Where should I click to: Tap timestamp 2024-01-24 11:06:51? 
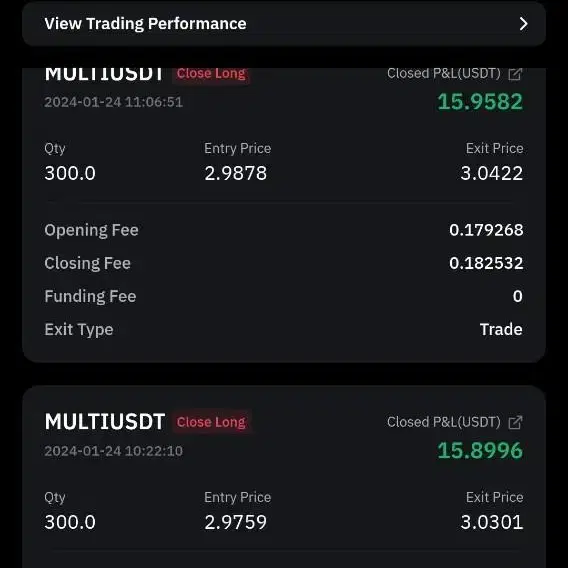click(113, 102)
